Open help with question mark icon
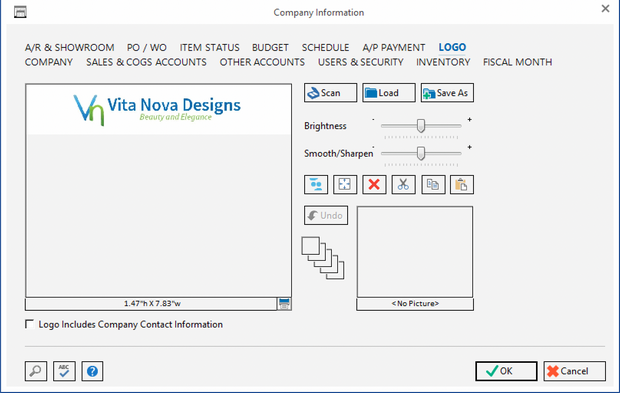 (x=92, y=371)
